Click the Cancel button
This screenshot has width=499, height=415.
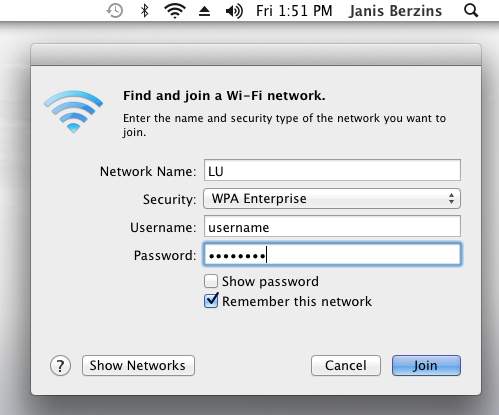[x=346, y=366]
